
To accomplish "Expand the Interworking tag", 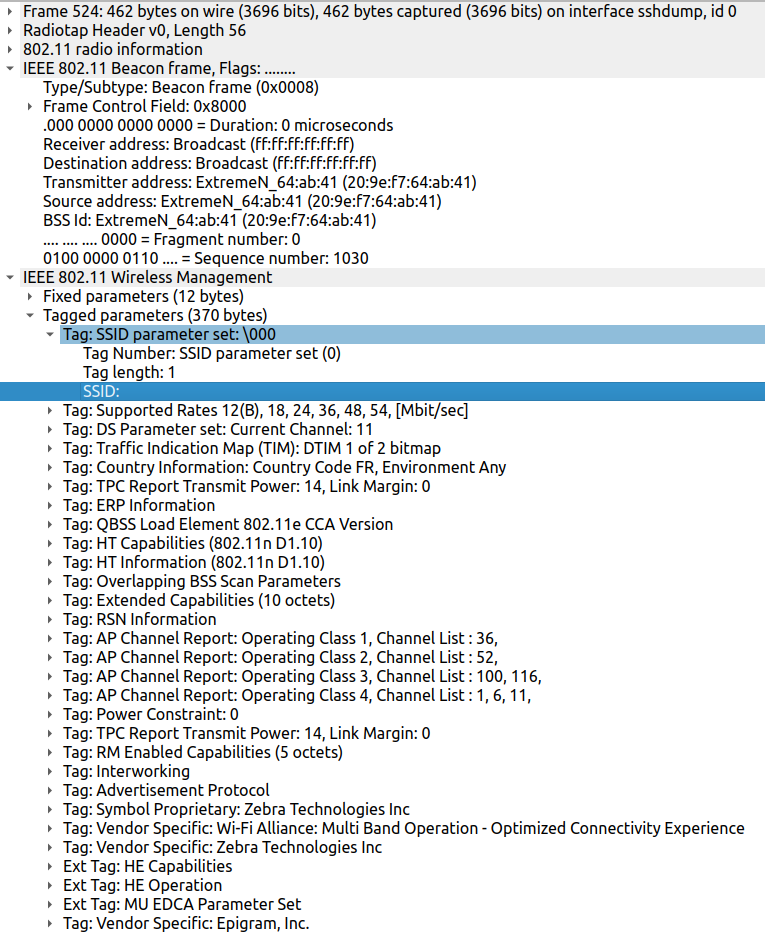I will (x=50, y=772).
